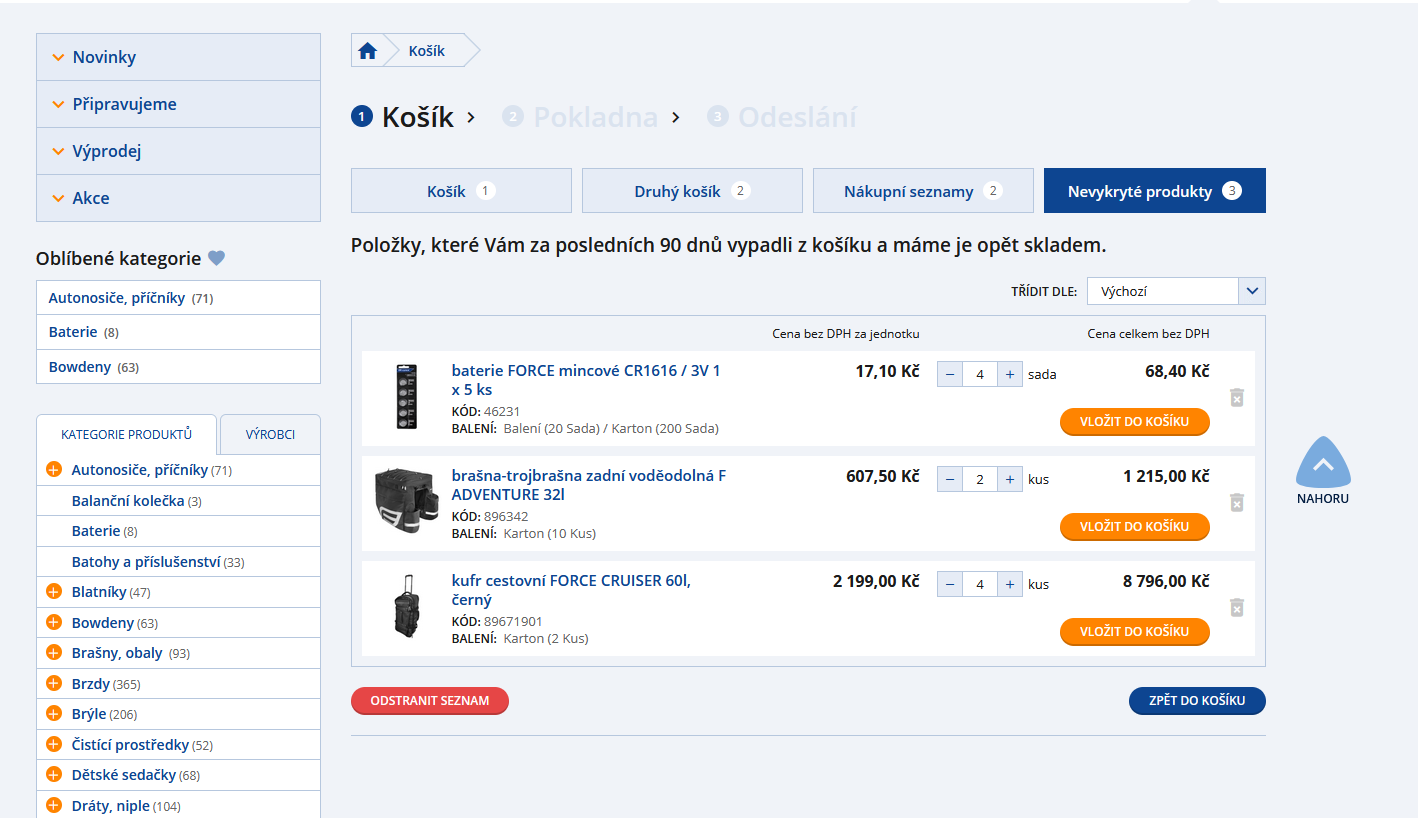The height and width of the screenshot is (818, 1419).
Task: Remove the ADVENTURE 32l bag using trash icon
Action: (x=1236, y=503)
